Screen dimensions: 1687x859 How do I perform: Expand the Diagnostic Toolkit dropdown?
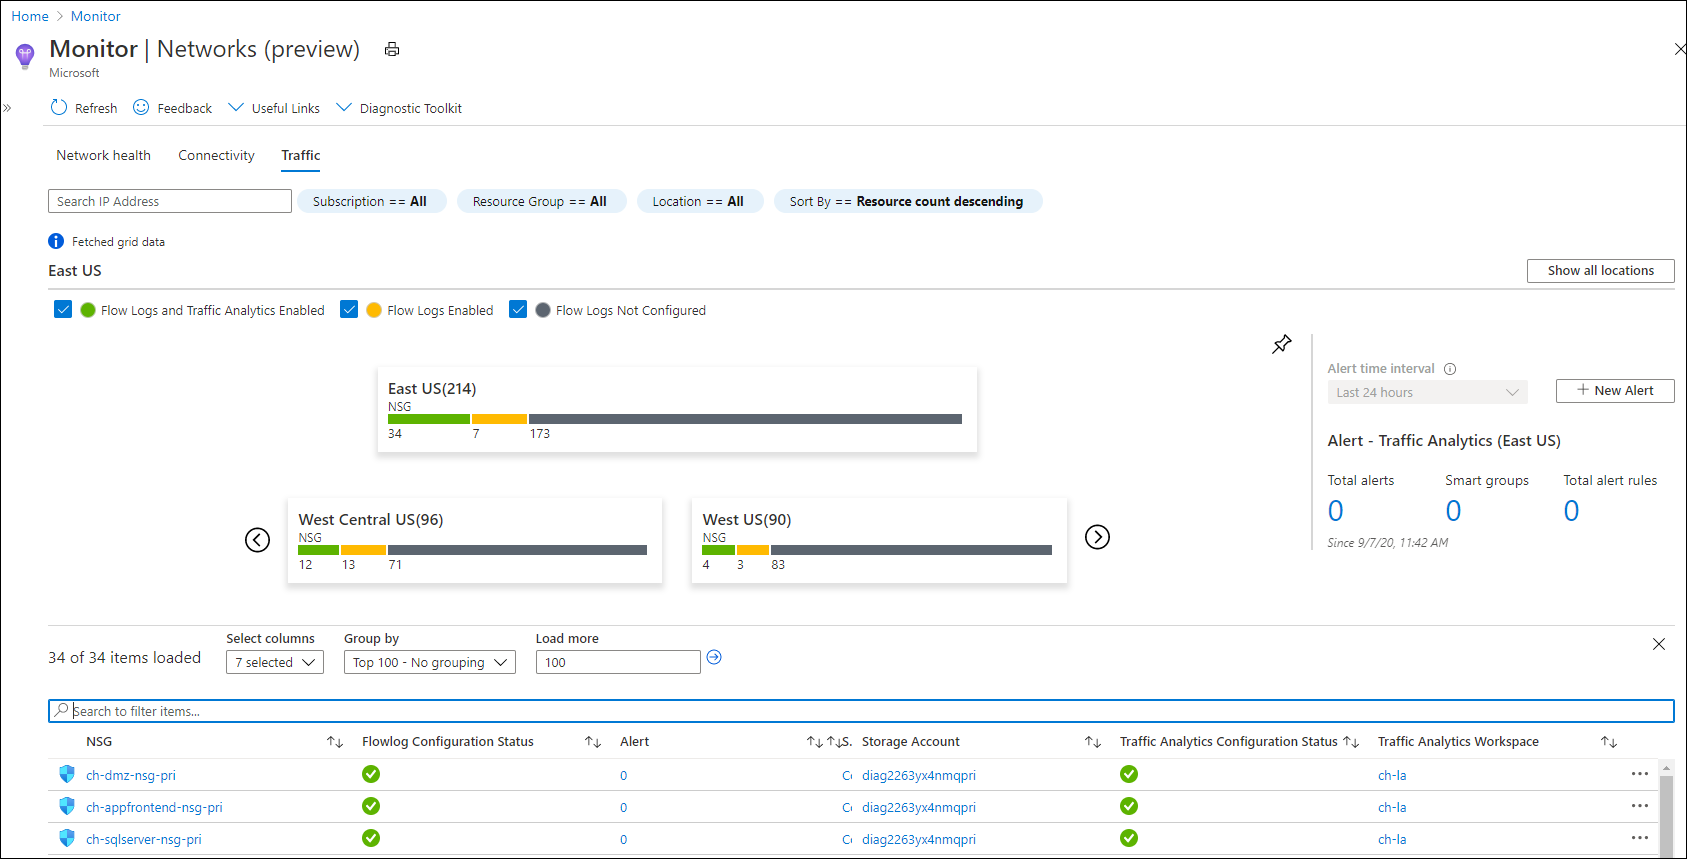pyautogui.click(x=399, y=108)
